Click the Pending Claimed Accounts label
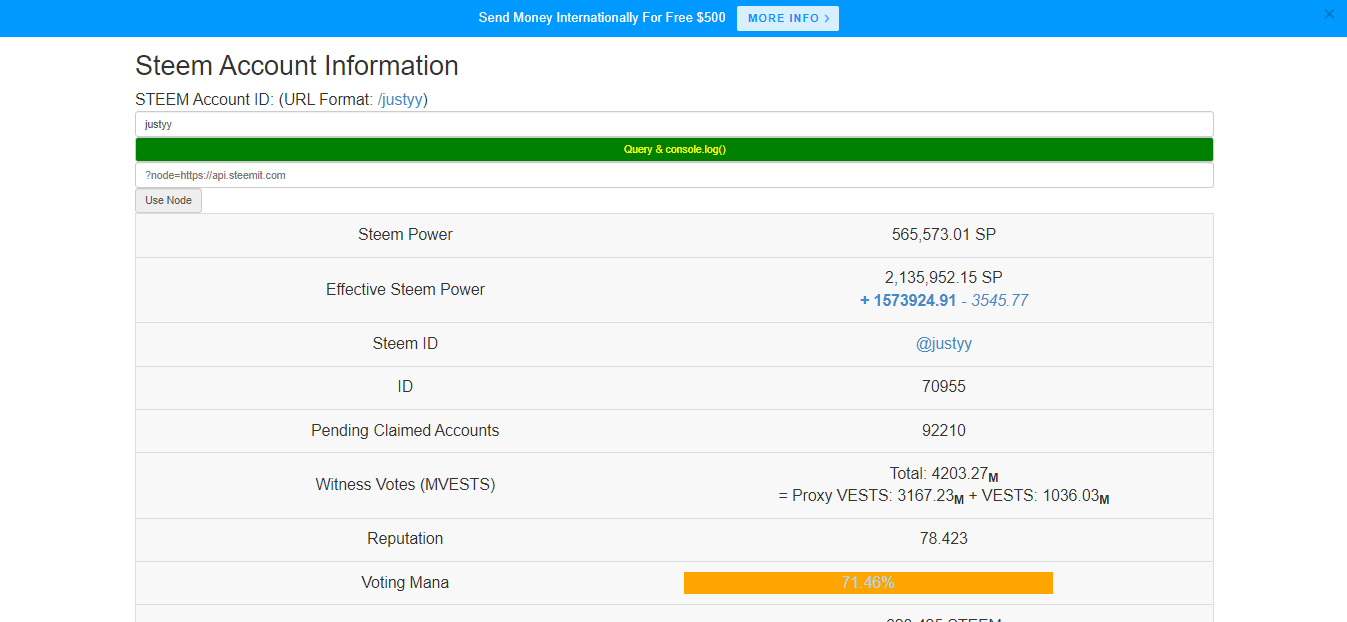Viewport: 1347px width, 622px height. (x=405, y=431)
